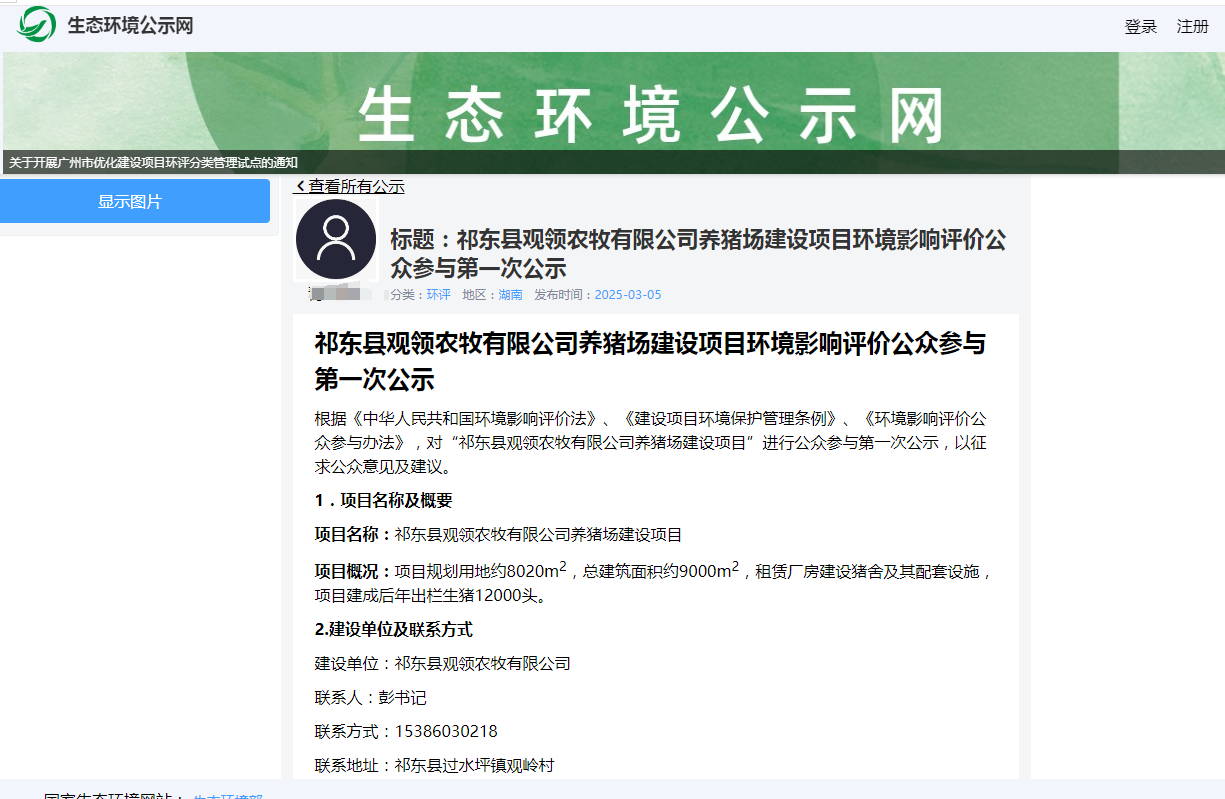Click the 2.建设单位及联系方式 section heading
The width and height of the screenshot is (1225, 799).
click(393, 629)
